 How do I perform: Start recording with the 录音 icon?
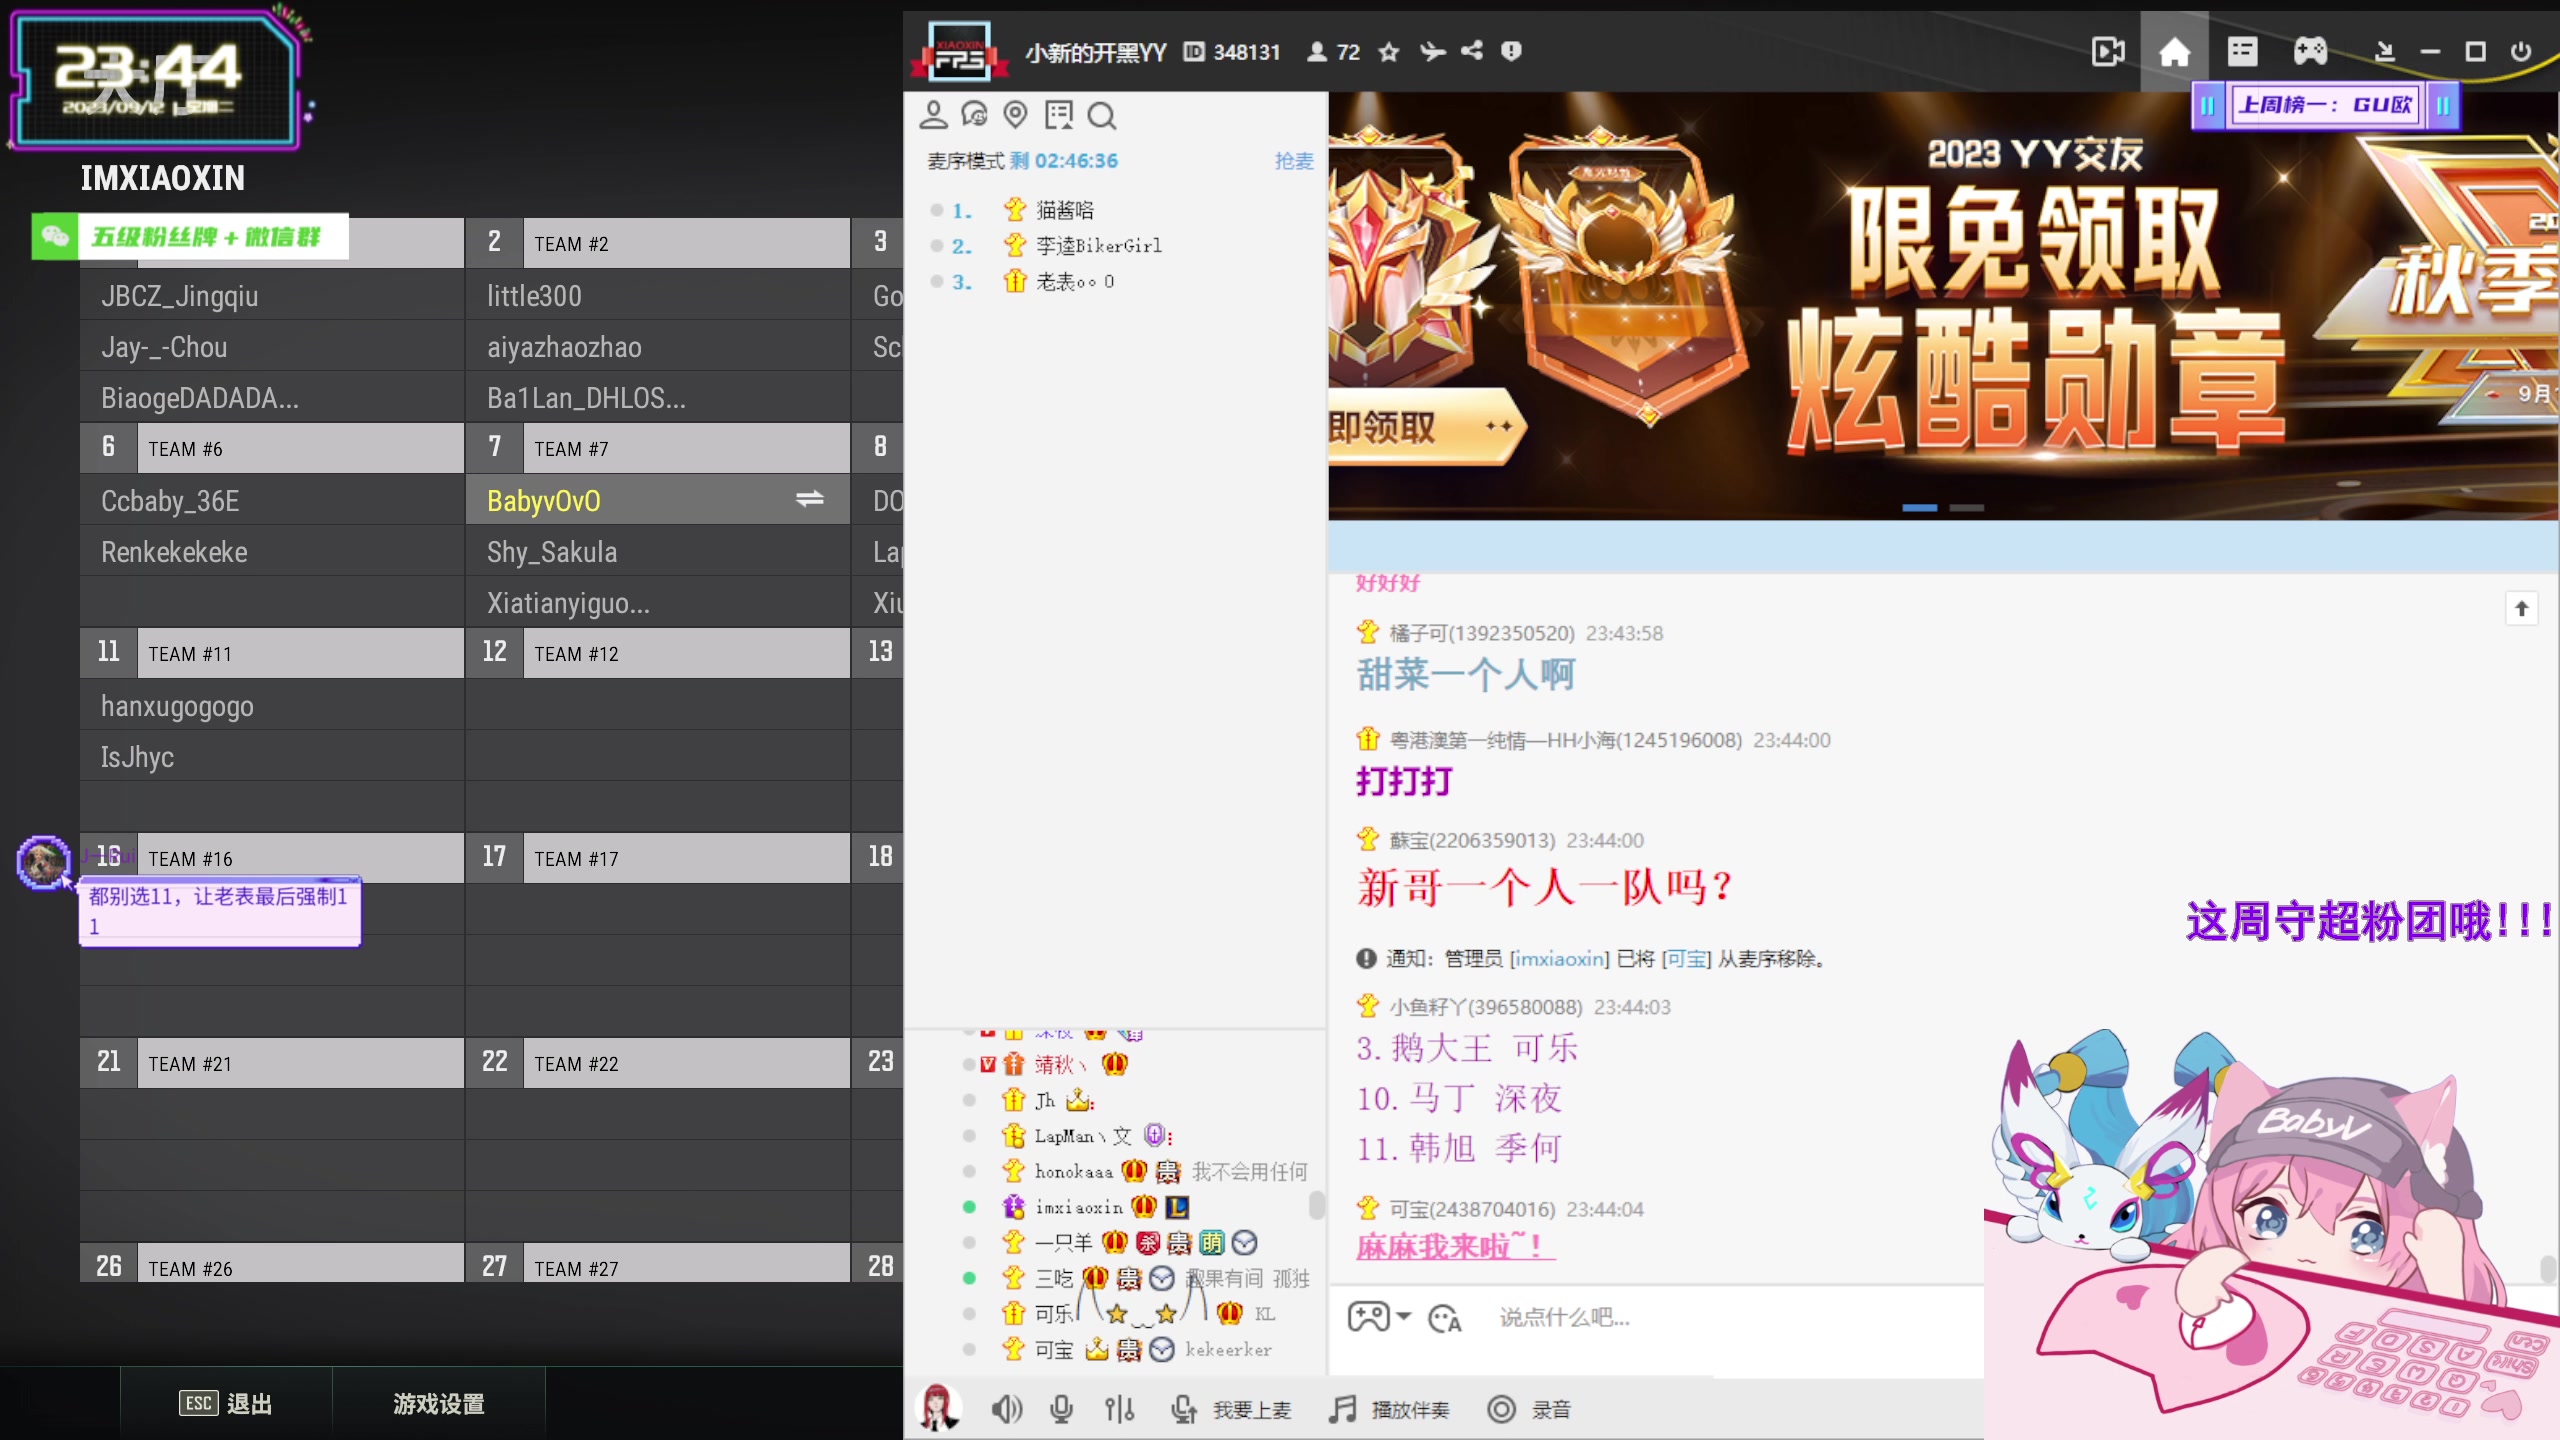coord(1501,1409)
